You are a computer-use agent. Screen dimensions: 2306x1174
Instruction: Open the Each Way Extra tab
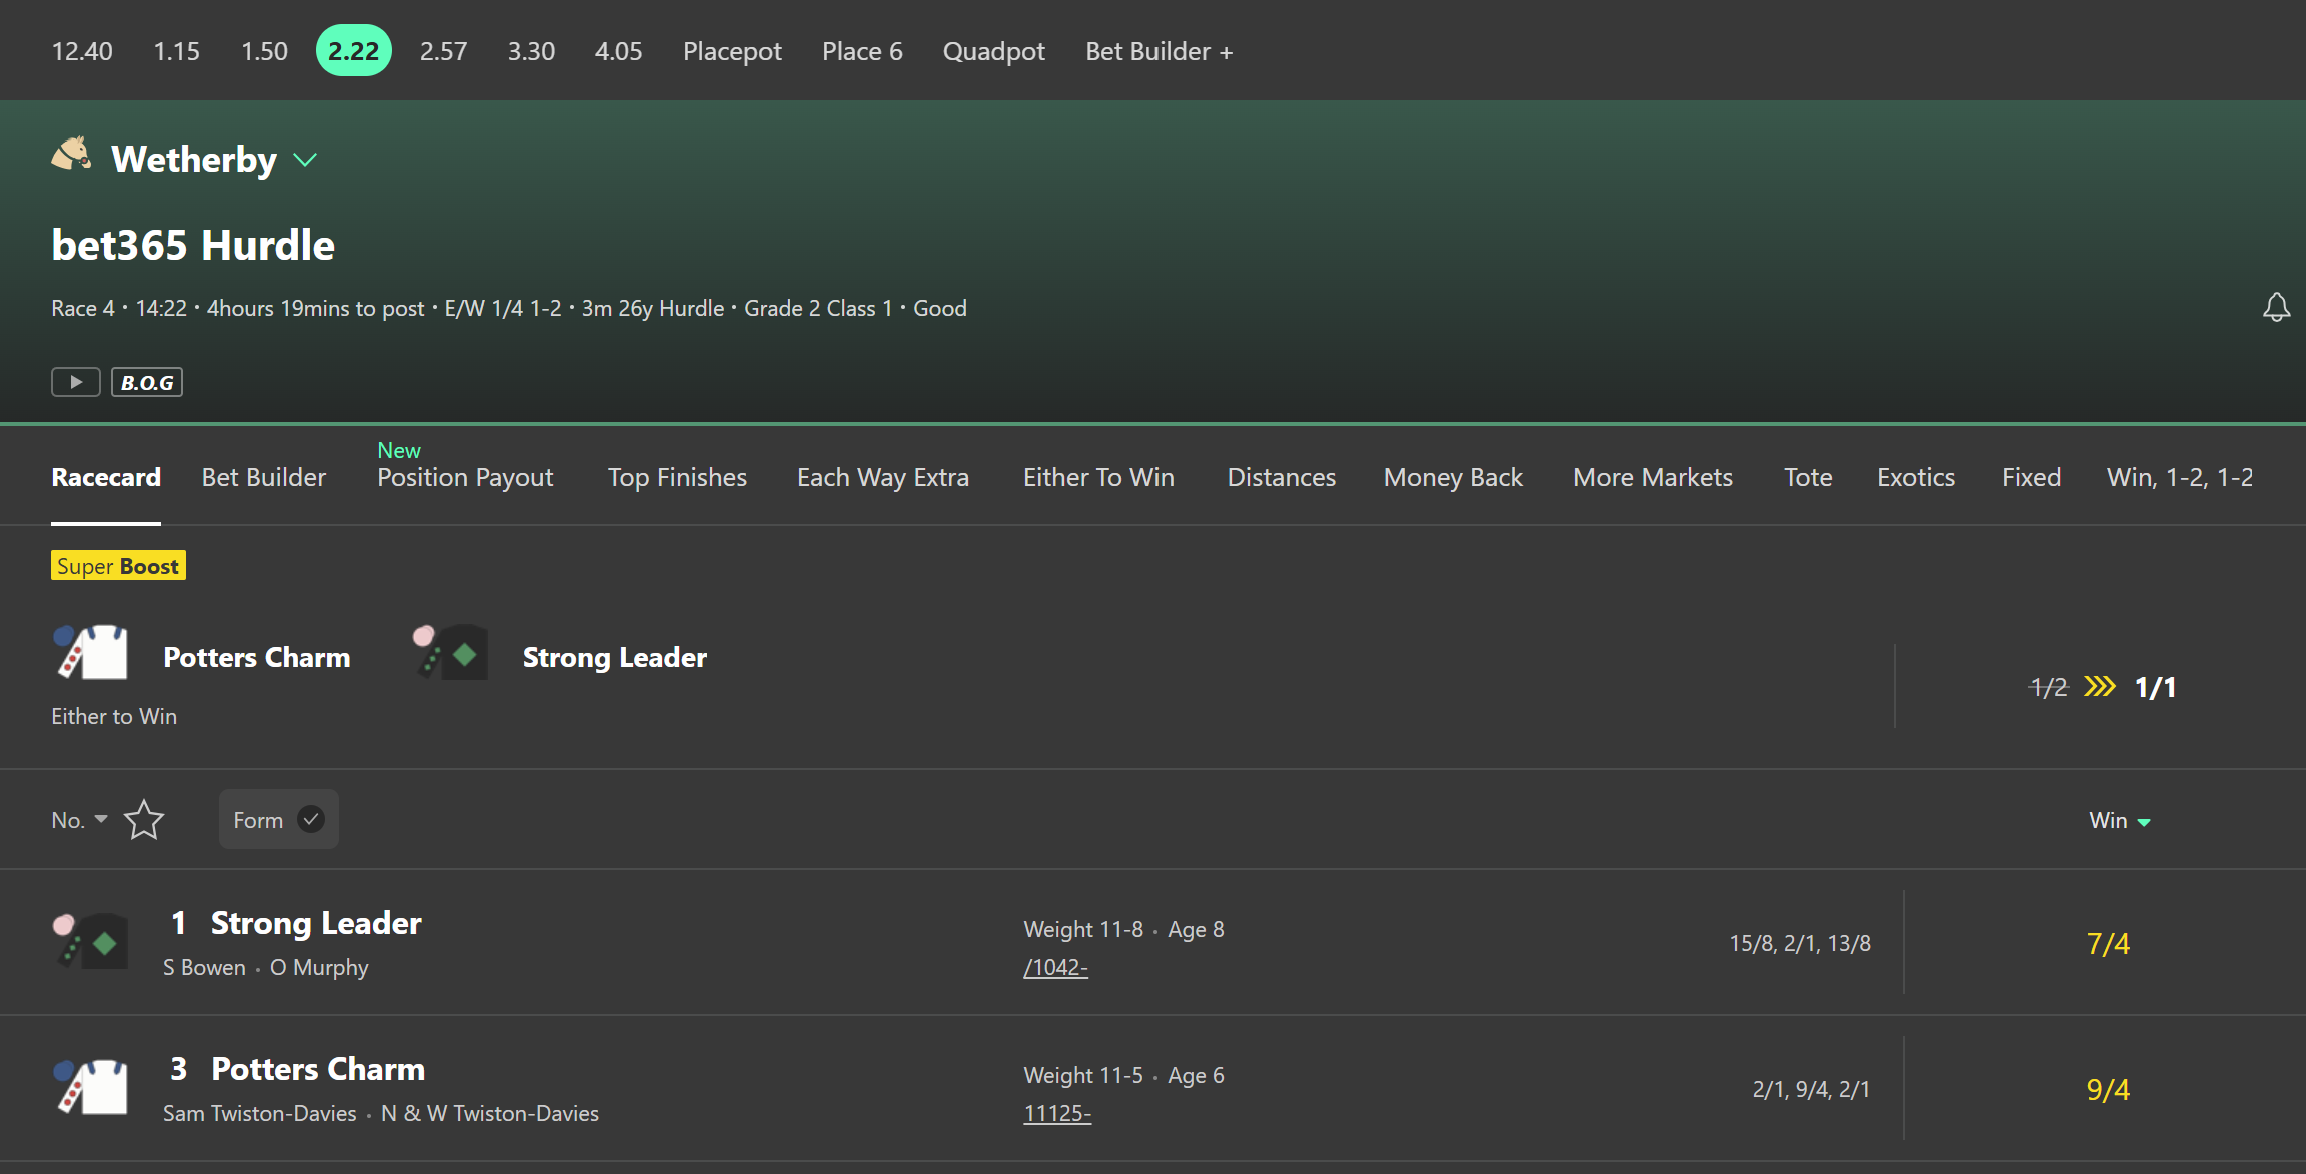point(883,477)
